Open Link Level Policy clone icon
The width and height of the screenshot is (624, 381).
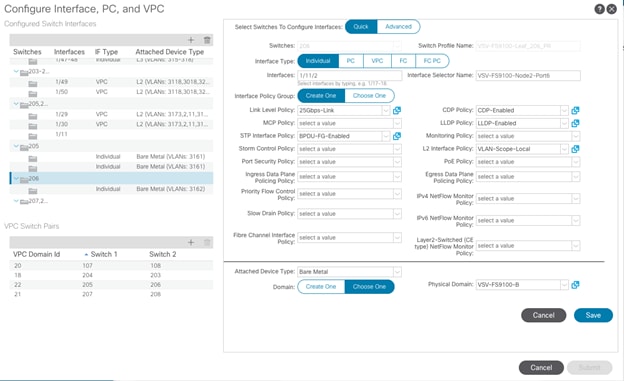397,110
